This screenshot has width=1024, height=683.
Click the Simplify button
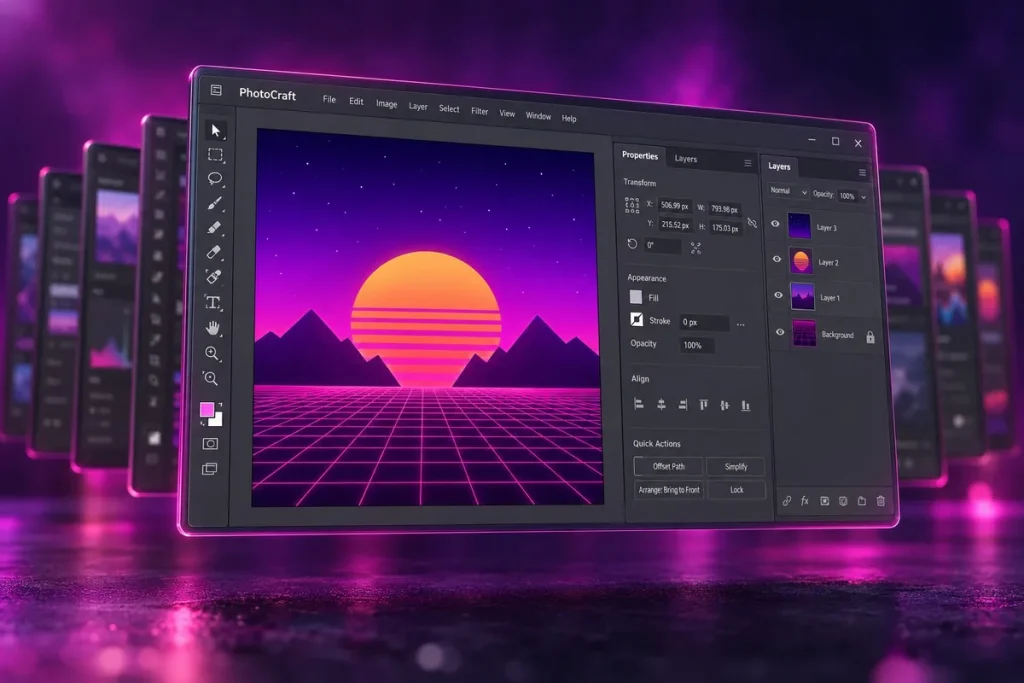click(736, 467)
